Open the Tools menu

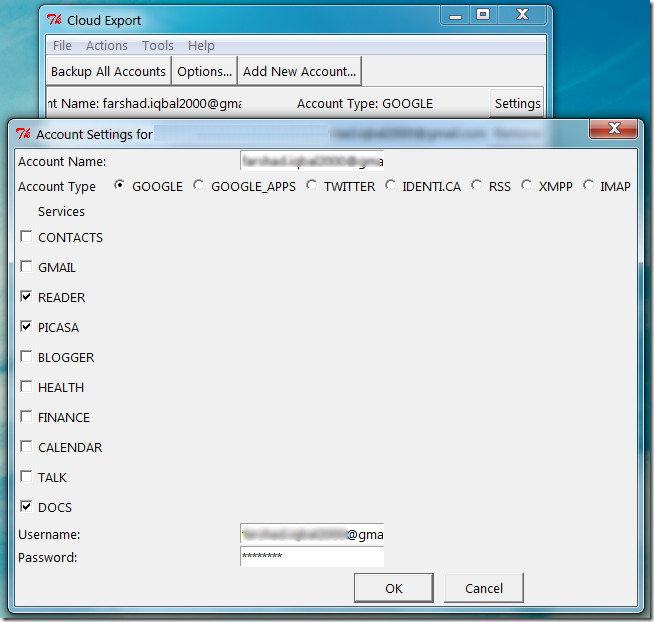coord(158,45)
